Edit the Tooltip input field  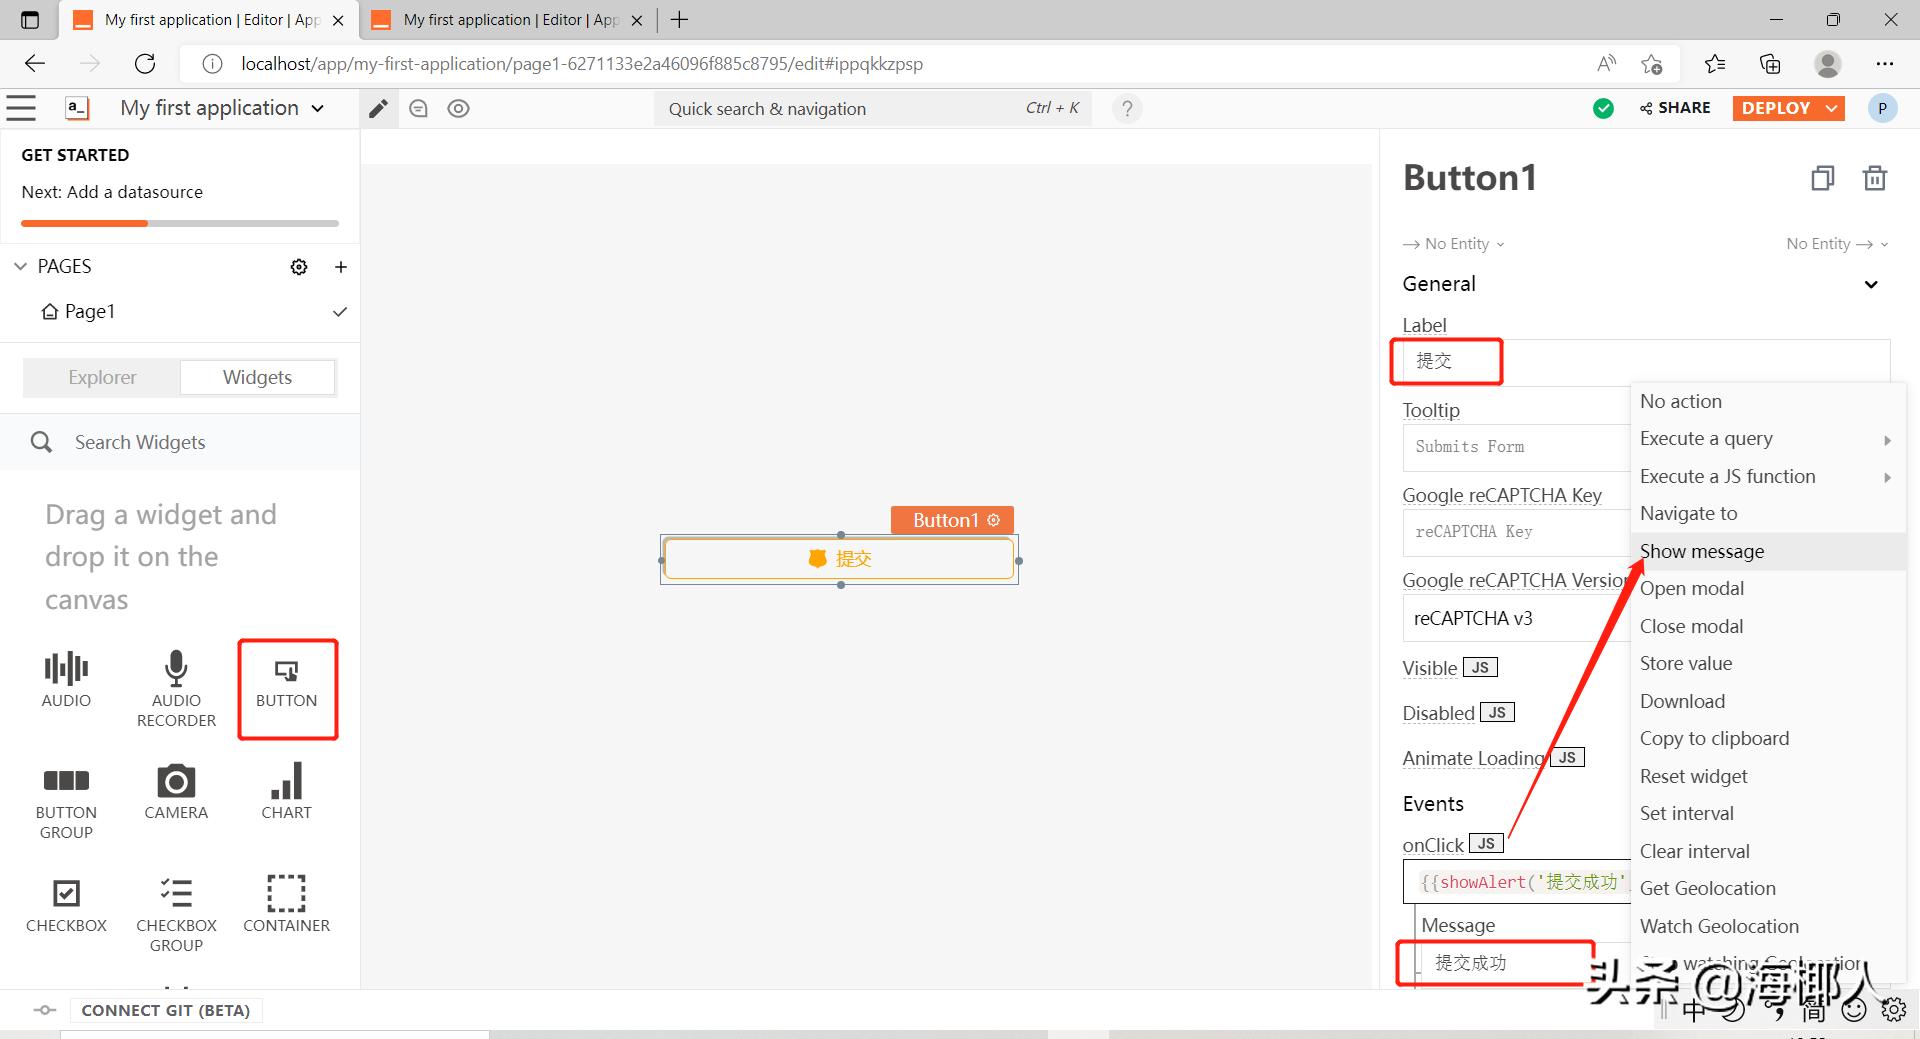(1516, 447)
